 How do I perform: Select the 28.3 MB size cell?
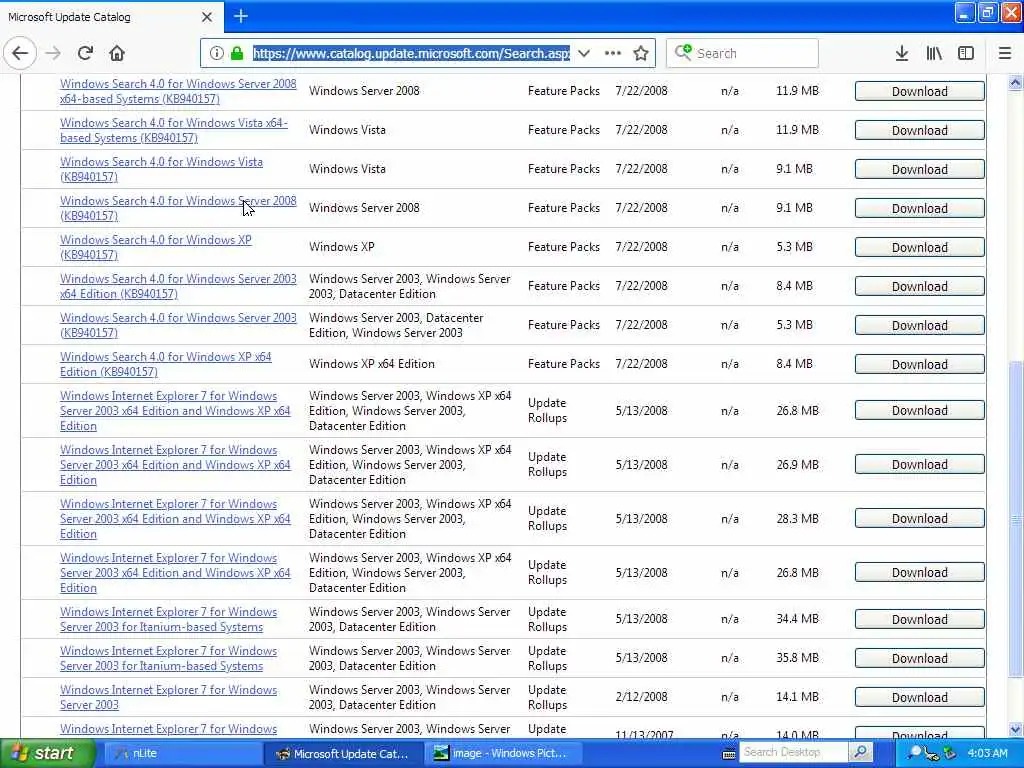[x=797, y=519]
